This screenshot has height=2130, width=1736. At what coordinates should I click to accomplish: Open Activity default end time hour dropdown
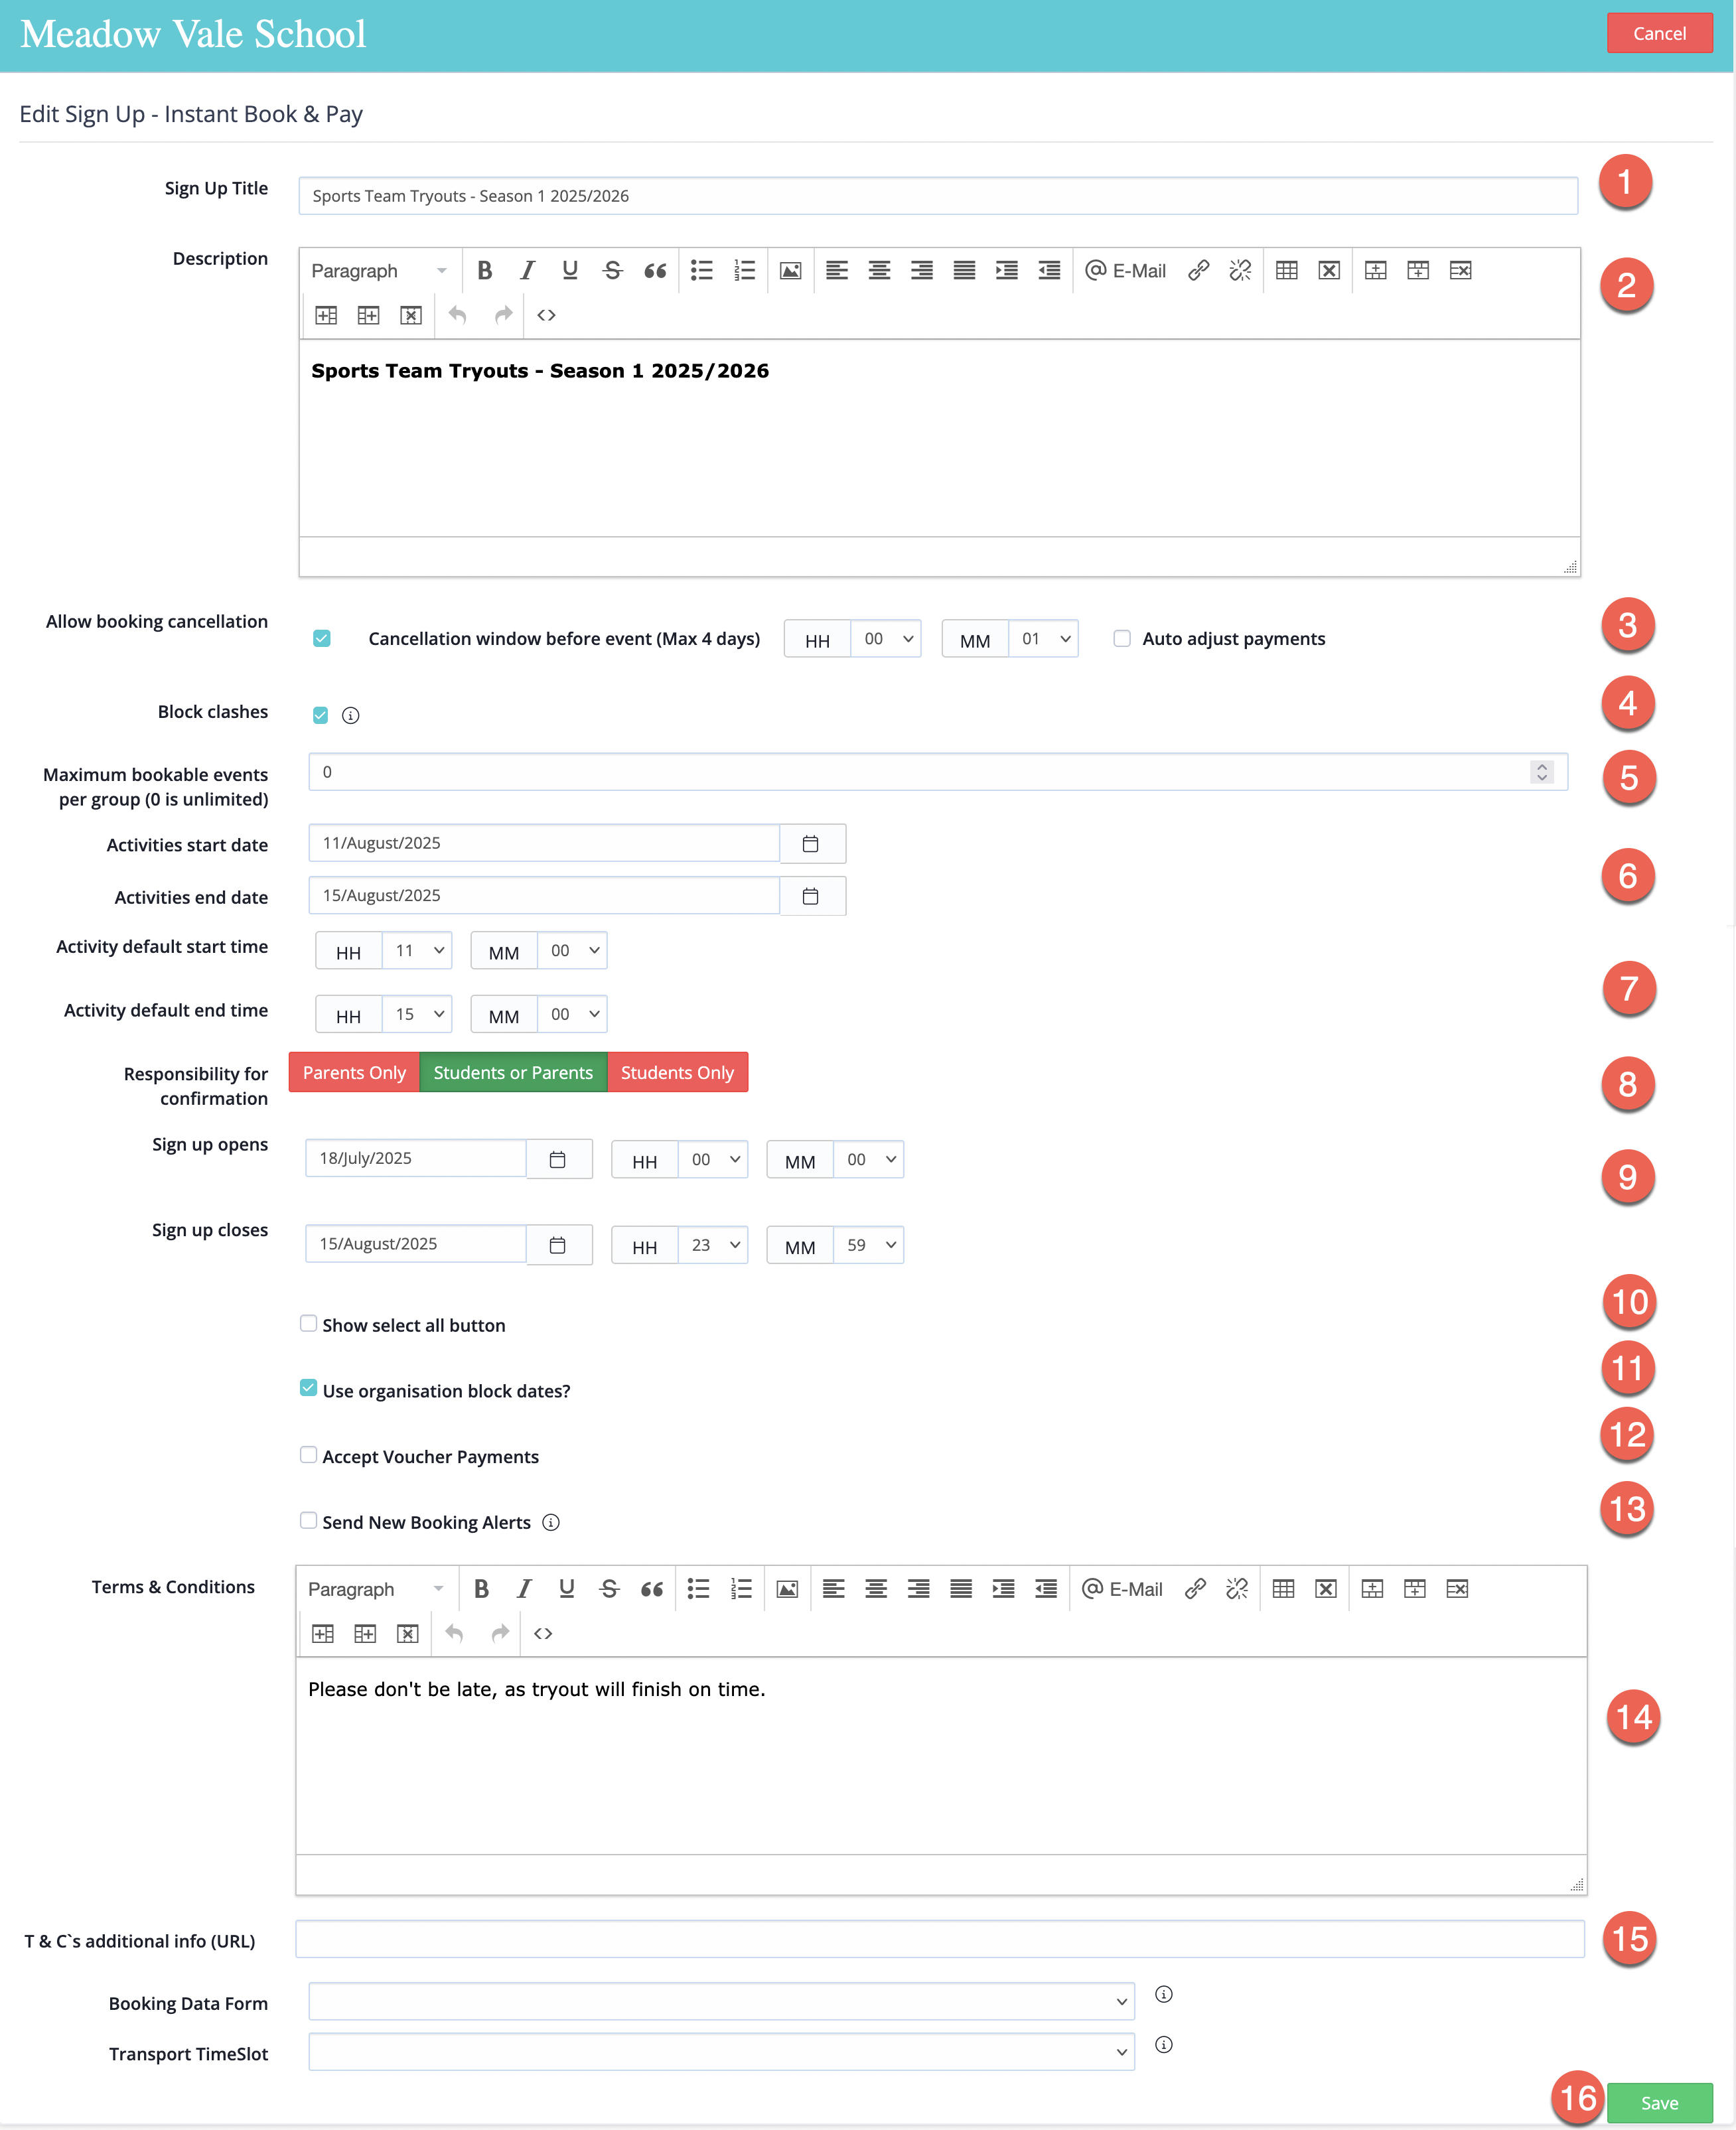pos(417,1014)
